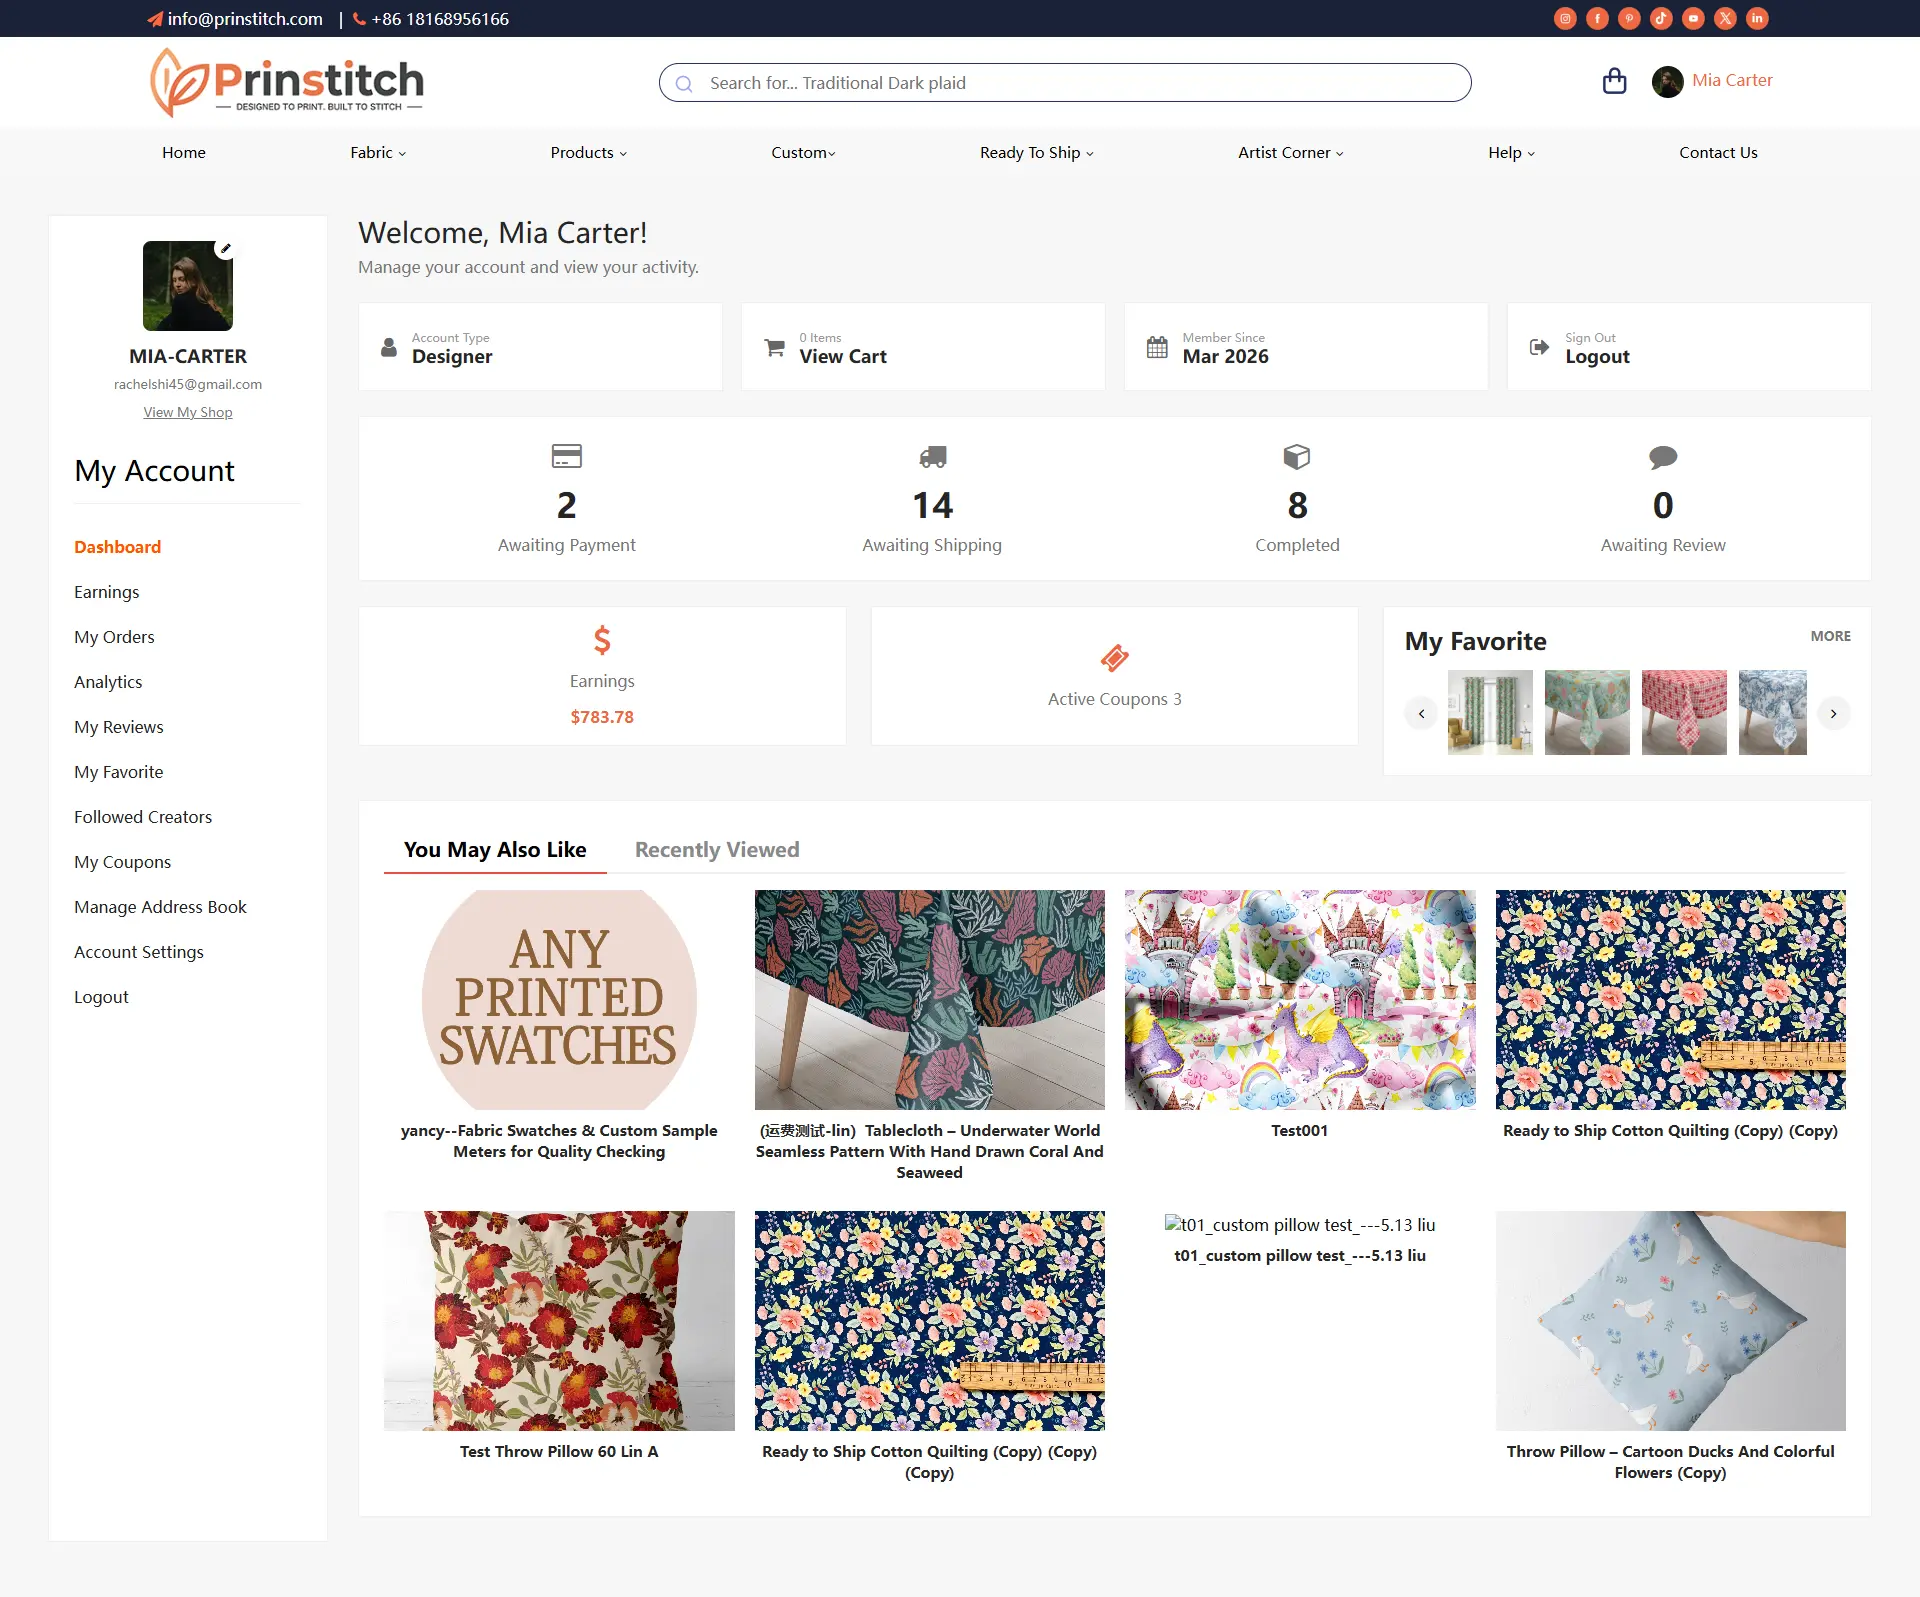Switch to the Recently Viewed tab

(717, 849)
